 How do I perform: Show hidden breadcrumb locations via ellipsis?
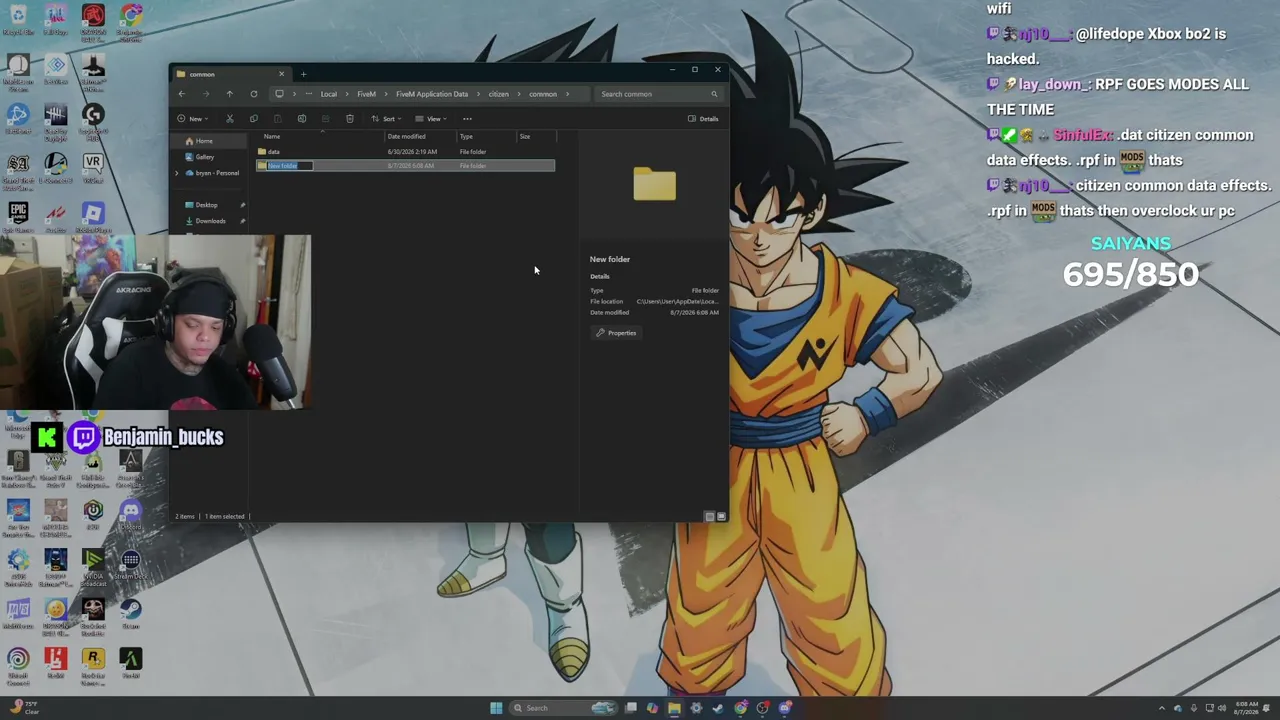(308, 94)
